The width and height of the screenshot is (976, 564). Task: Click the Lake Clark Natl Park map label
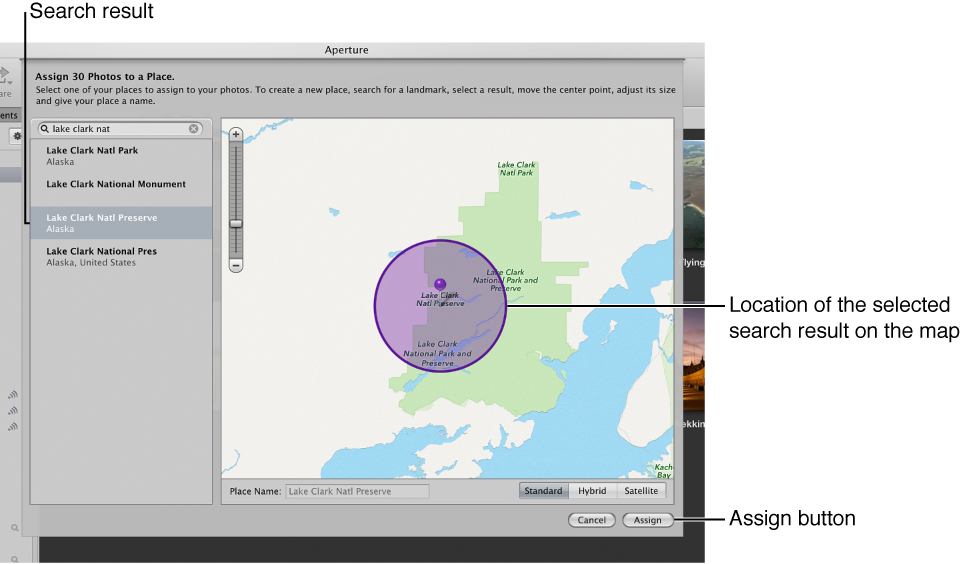tap(516, 169)
